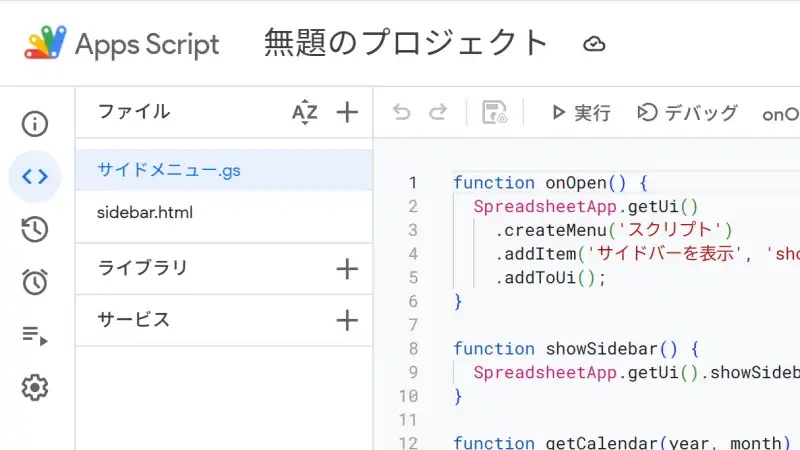Click the undo arrow in toolbar

coord(402,112)
